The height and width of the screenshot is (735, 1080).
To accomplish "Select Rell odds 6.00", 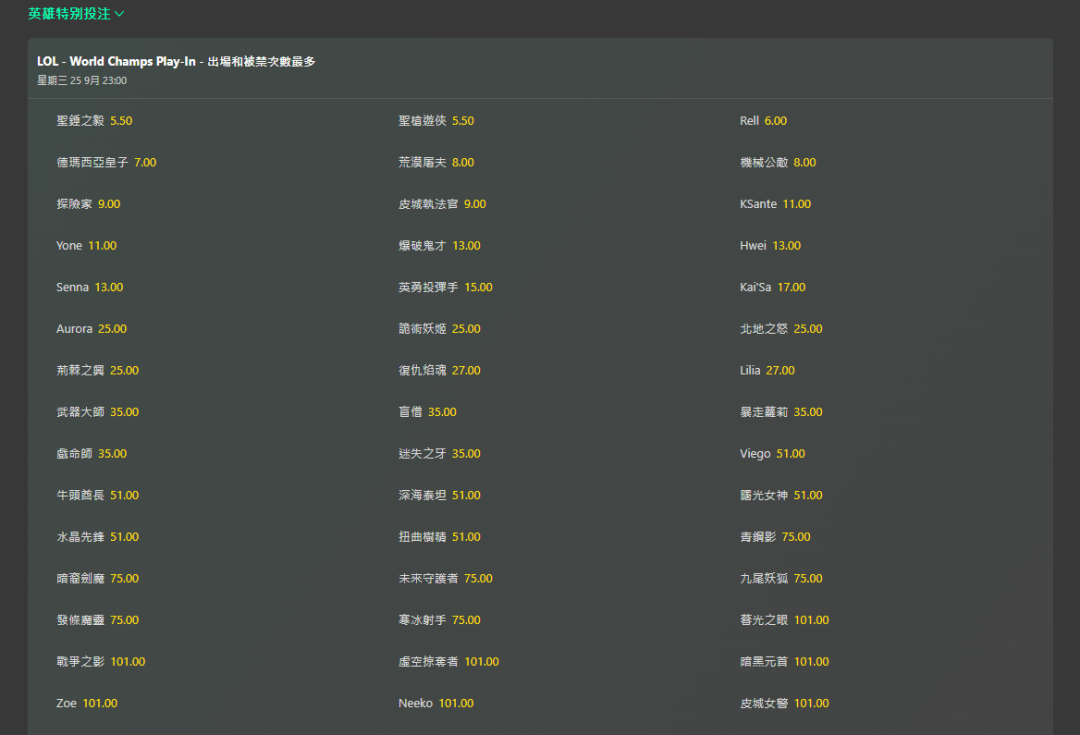I will (x=775, y=121).
